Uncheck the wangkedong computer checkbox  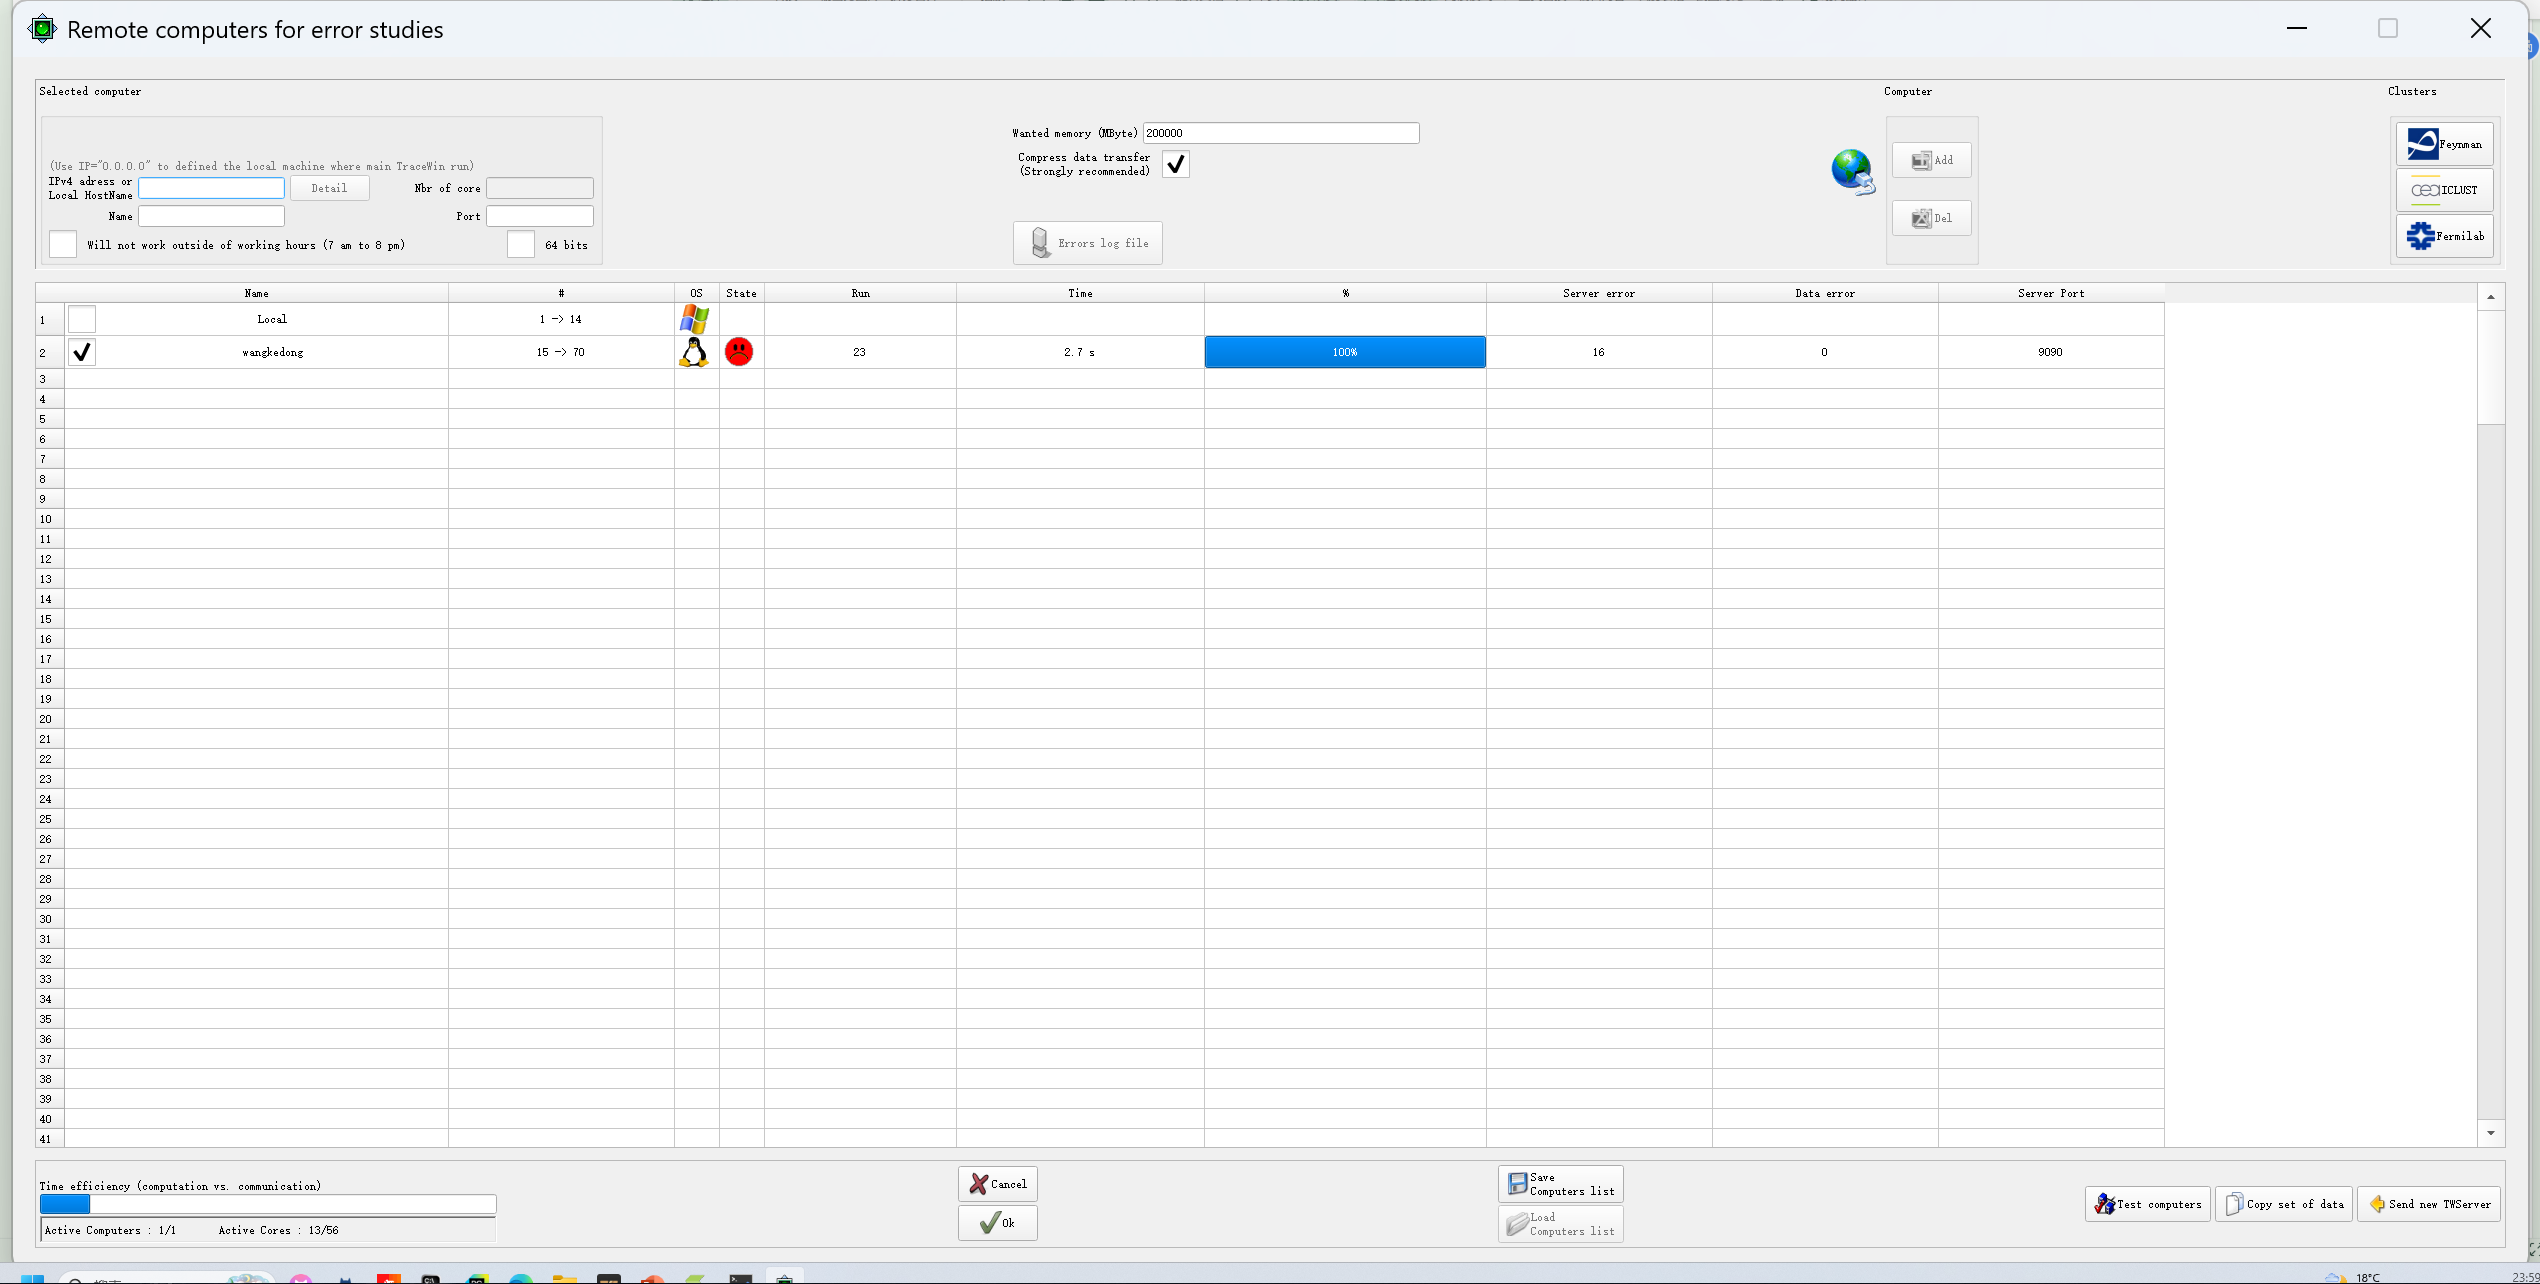click(x=82, y=352)
